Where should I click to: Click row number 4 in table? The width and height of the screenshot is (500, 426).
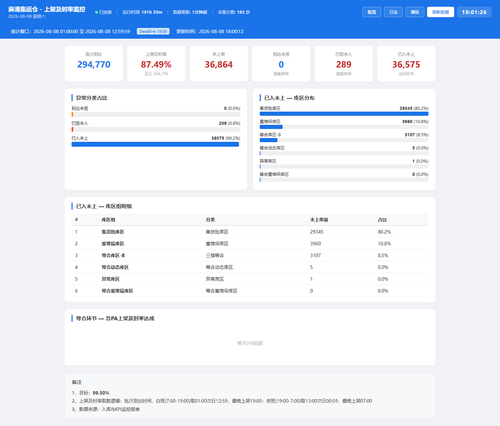click(76, 267)
